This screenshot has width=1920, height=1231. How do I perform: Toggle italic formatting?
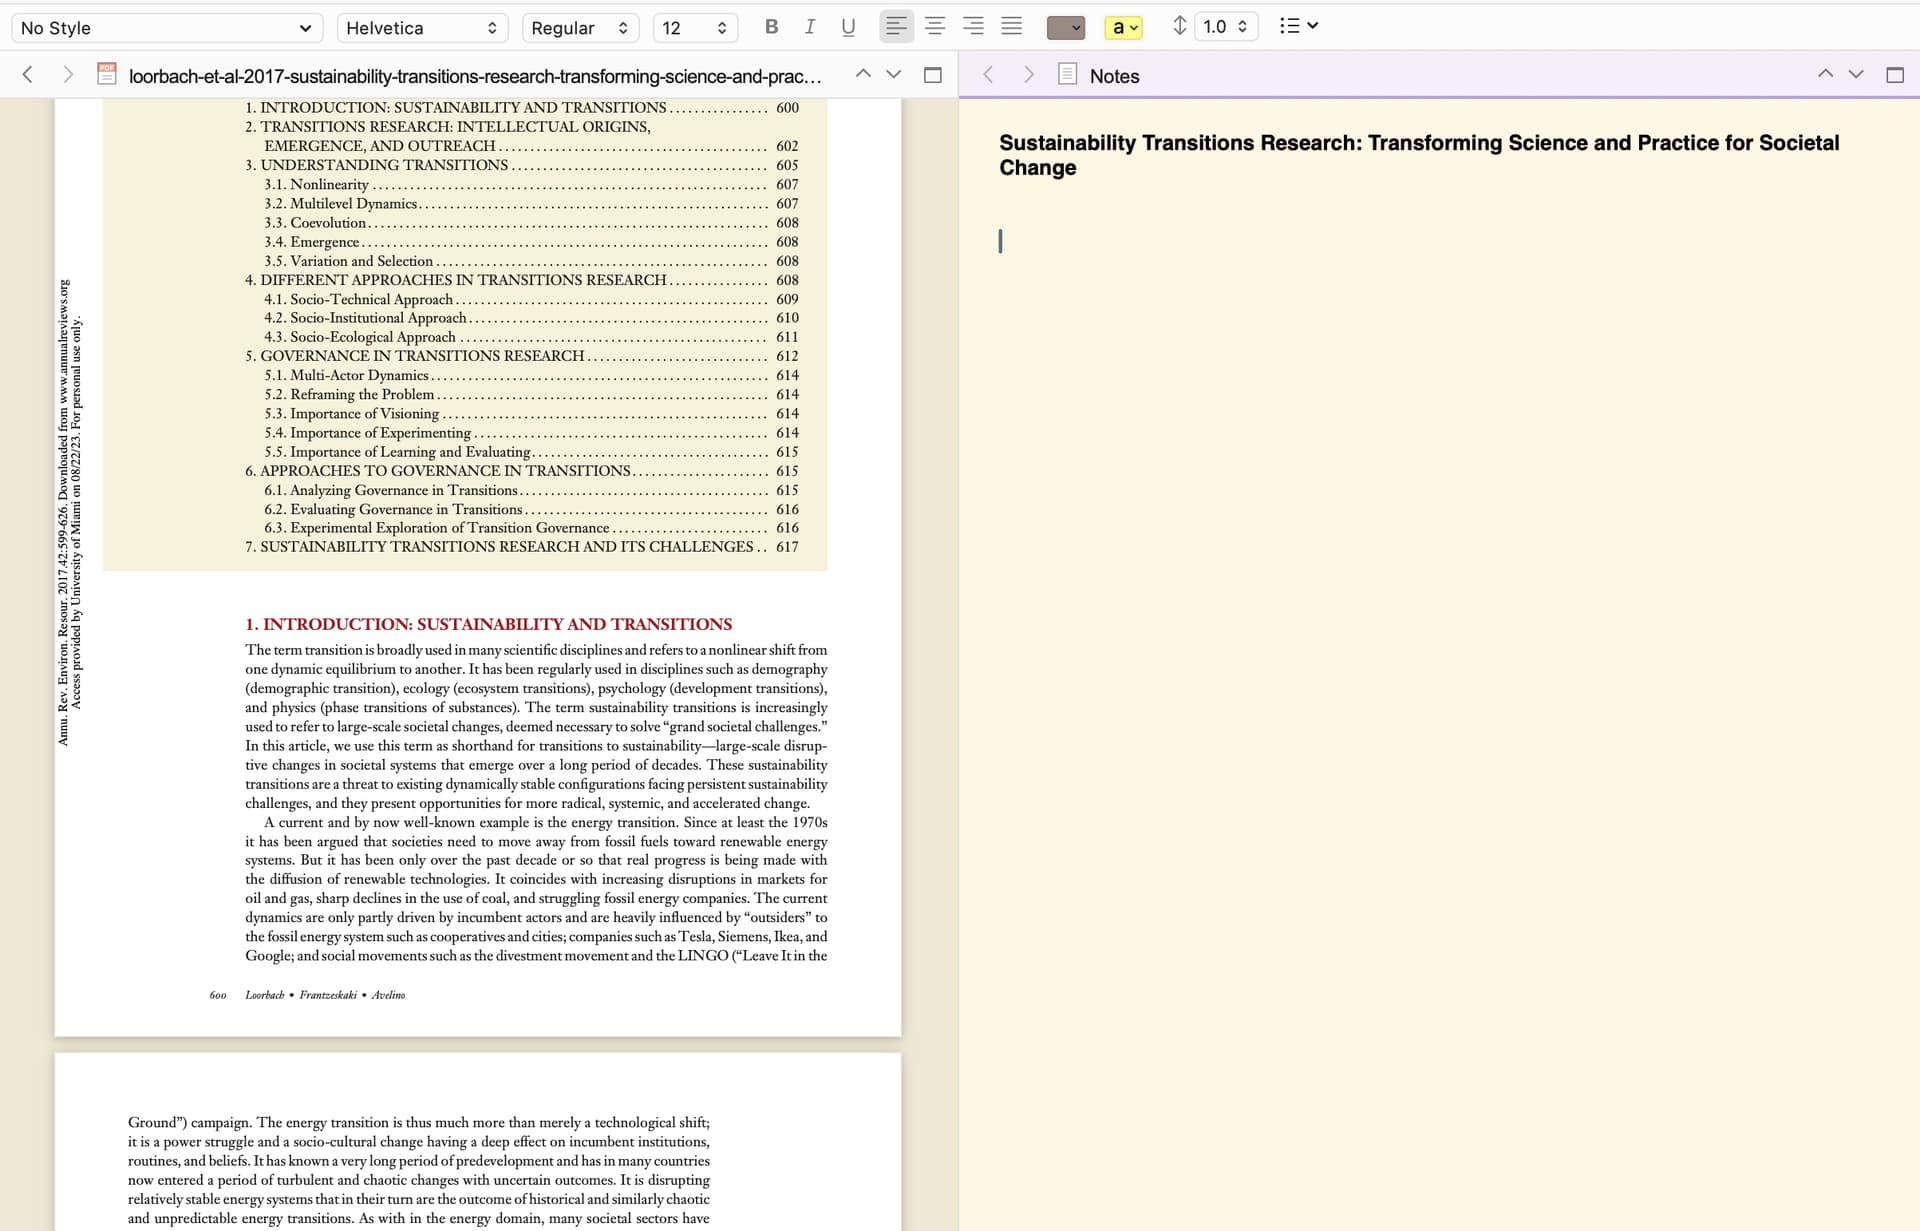[x=810, y=27]
